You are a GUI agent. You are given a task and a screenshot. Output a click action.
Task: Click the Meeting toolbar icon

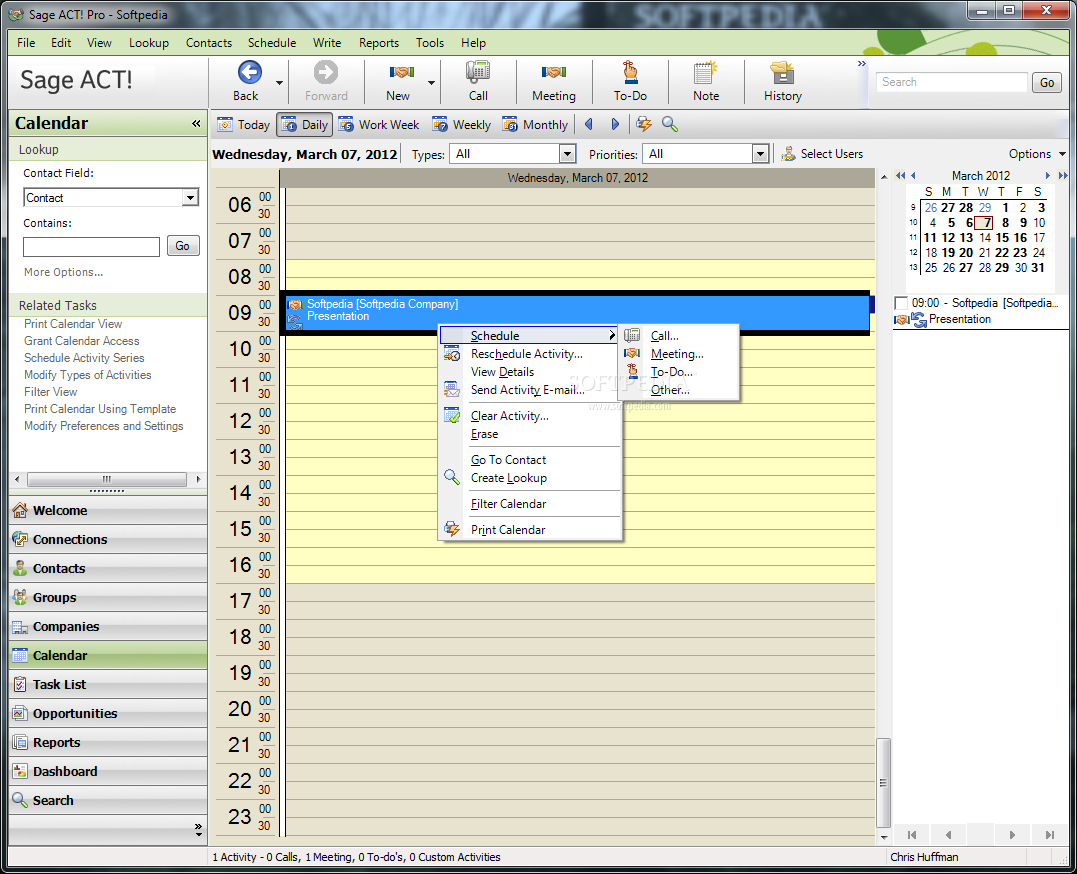tap(554, 72)
